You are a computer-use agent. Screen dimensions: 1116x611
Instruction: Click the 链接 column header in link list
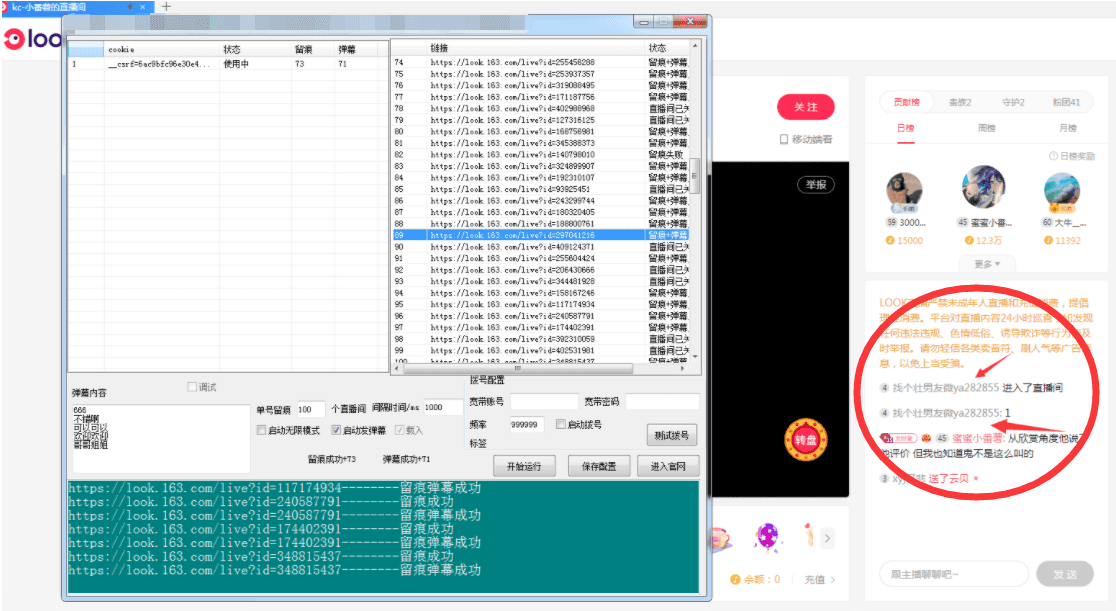tap(534, 48)
